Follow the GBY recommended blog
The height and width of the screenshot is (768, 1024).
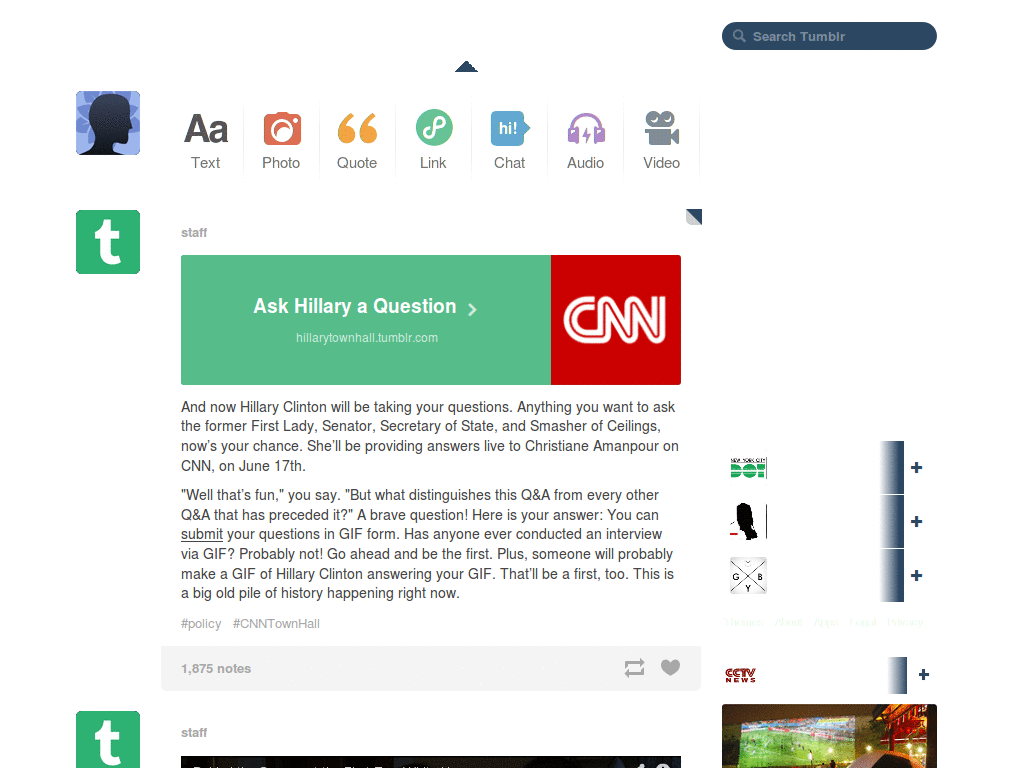click(x=916, y=575)
